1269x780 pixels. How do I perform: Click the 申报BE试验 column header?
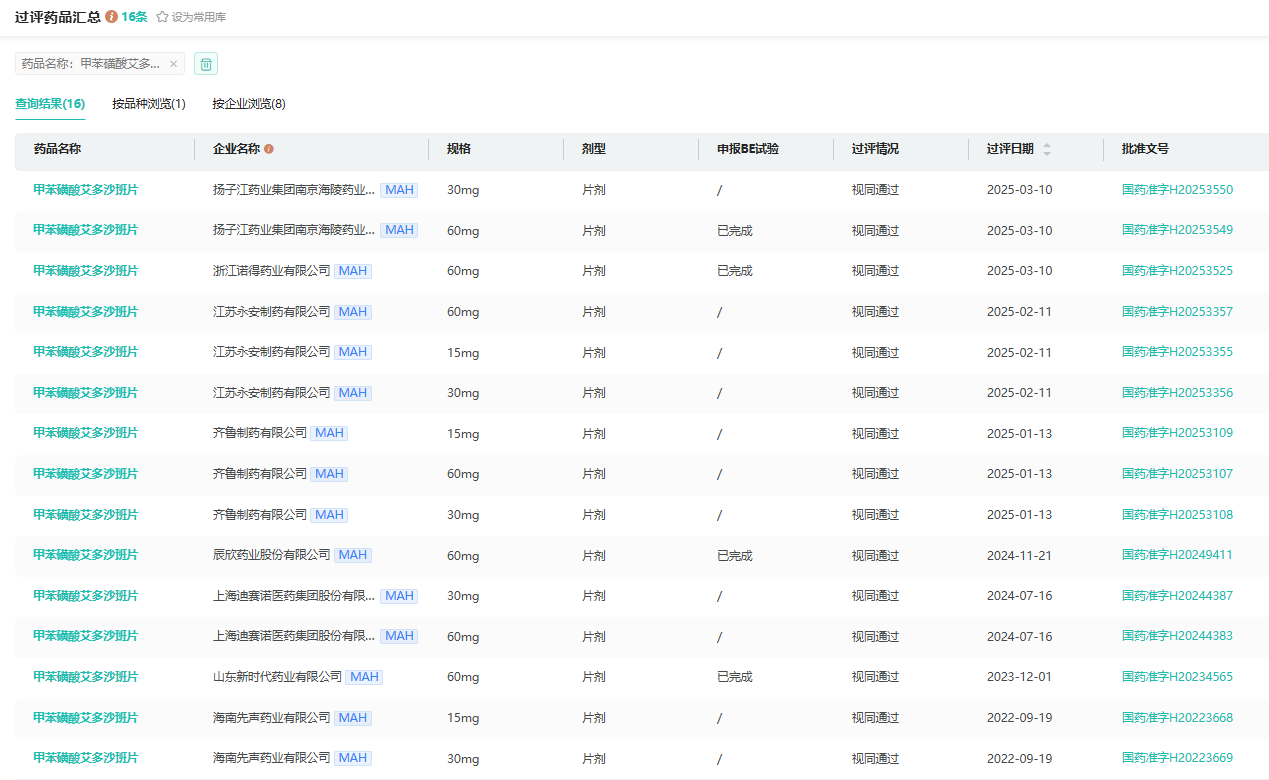pyautogui.click(x=747, y=149)
